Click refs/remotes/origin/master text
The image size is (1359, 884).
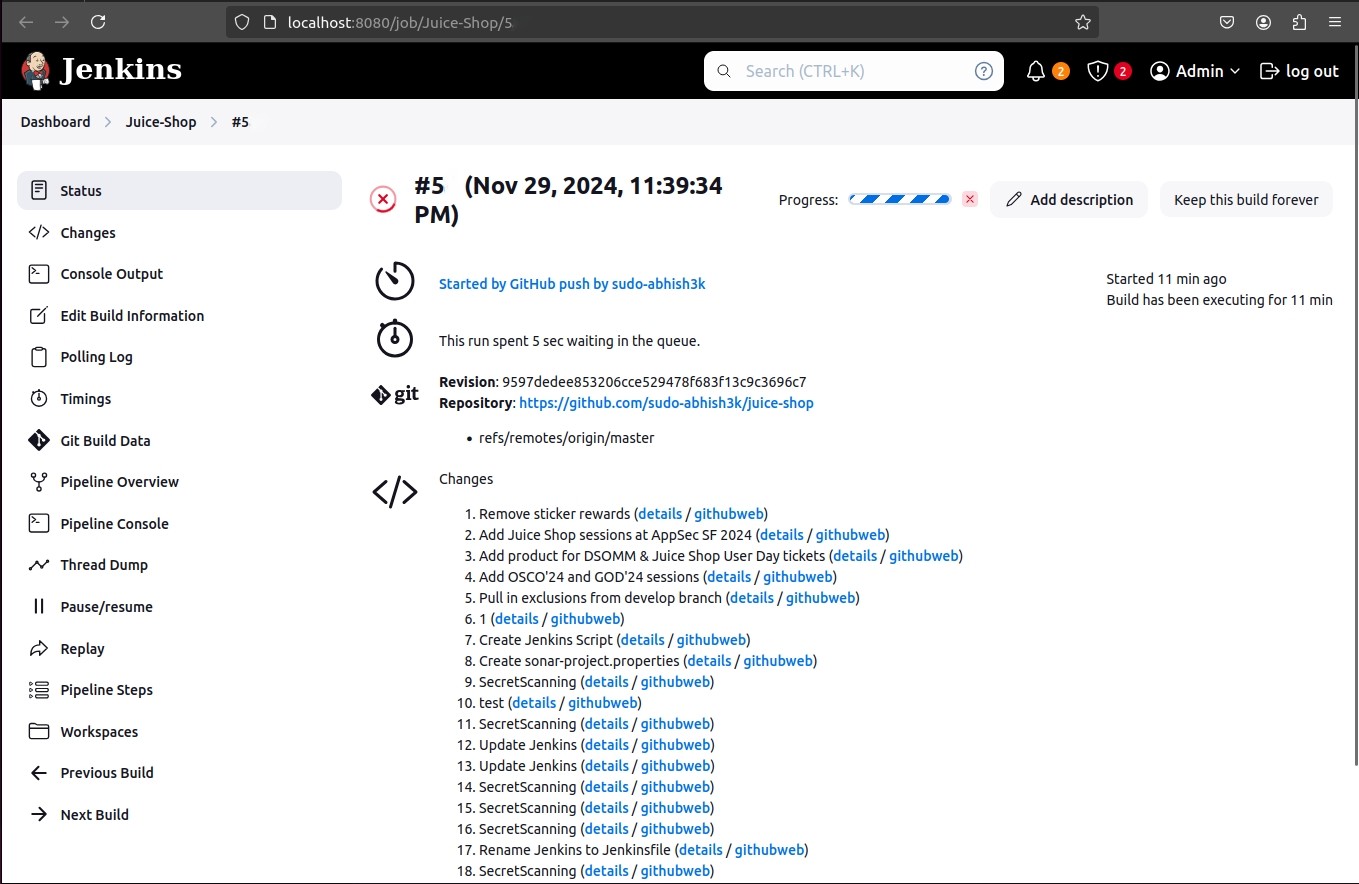567,438
